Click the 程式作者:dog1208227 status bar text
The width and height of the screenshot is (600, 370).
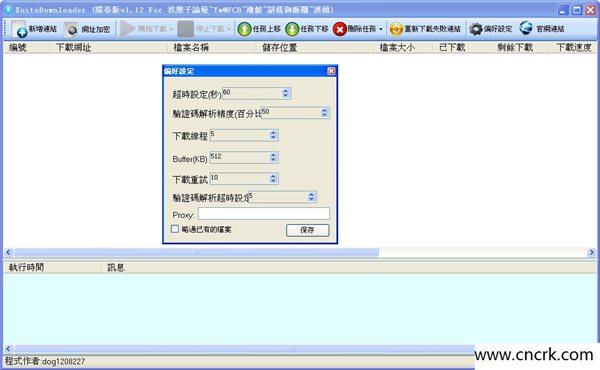tap(45, 361)
